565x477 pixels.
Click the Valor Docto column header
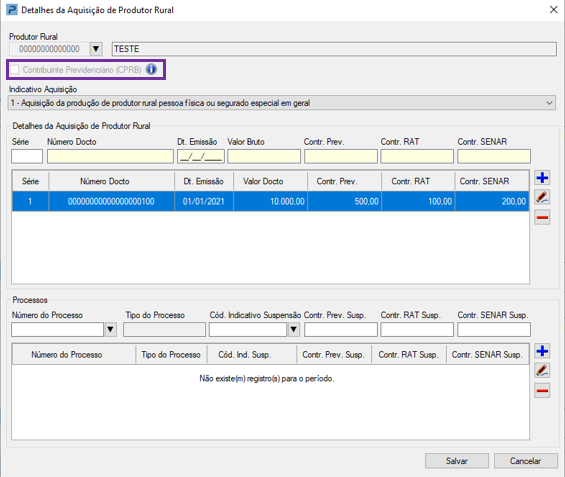pos(263,181)
